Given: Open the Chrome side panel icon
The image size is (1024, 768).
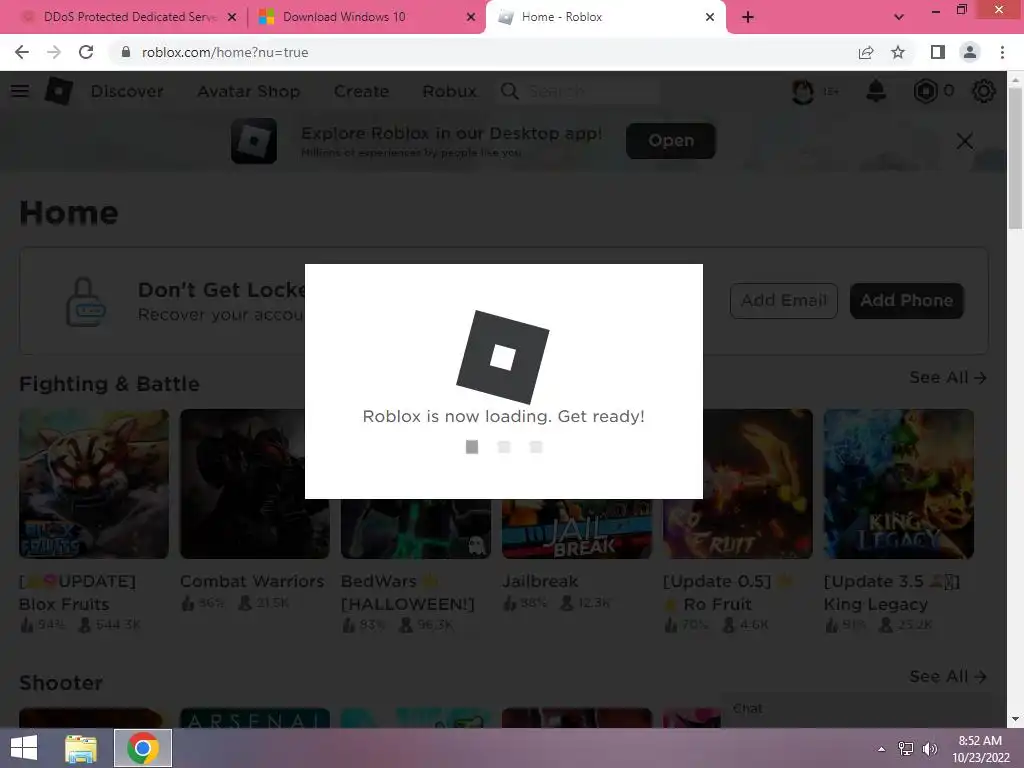Looking at the screenshot, I should tap(938, 52).
